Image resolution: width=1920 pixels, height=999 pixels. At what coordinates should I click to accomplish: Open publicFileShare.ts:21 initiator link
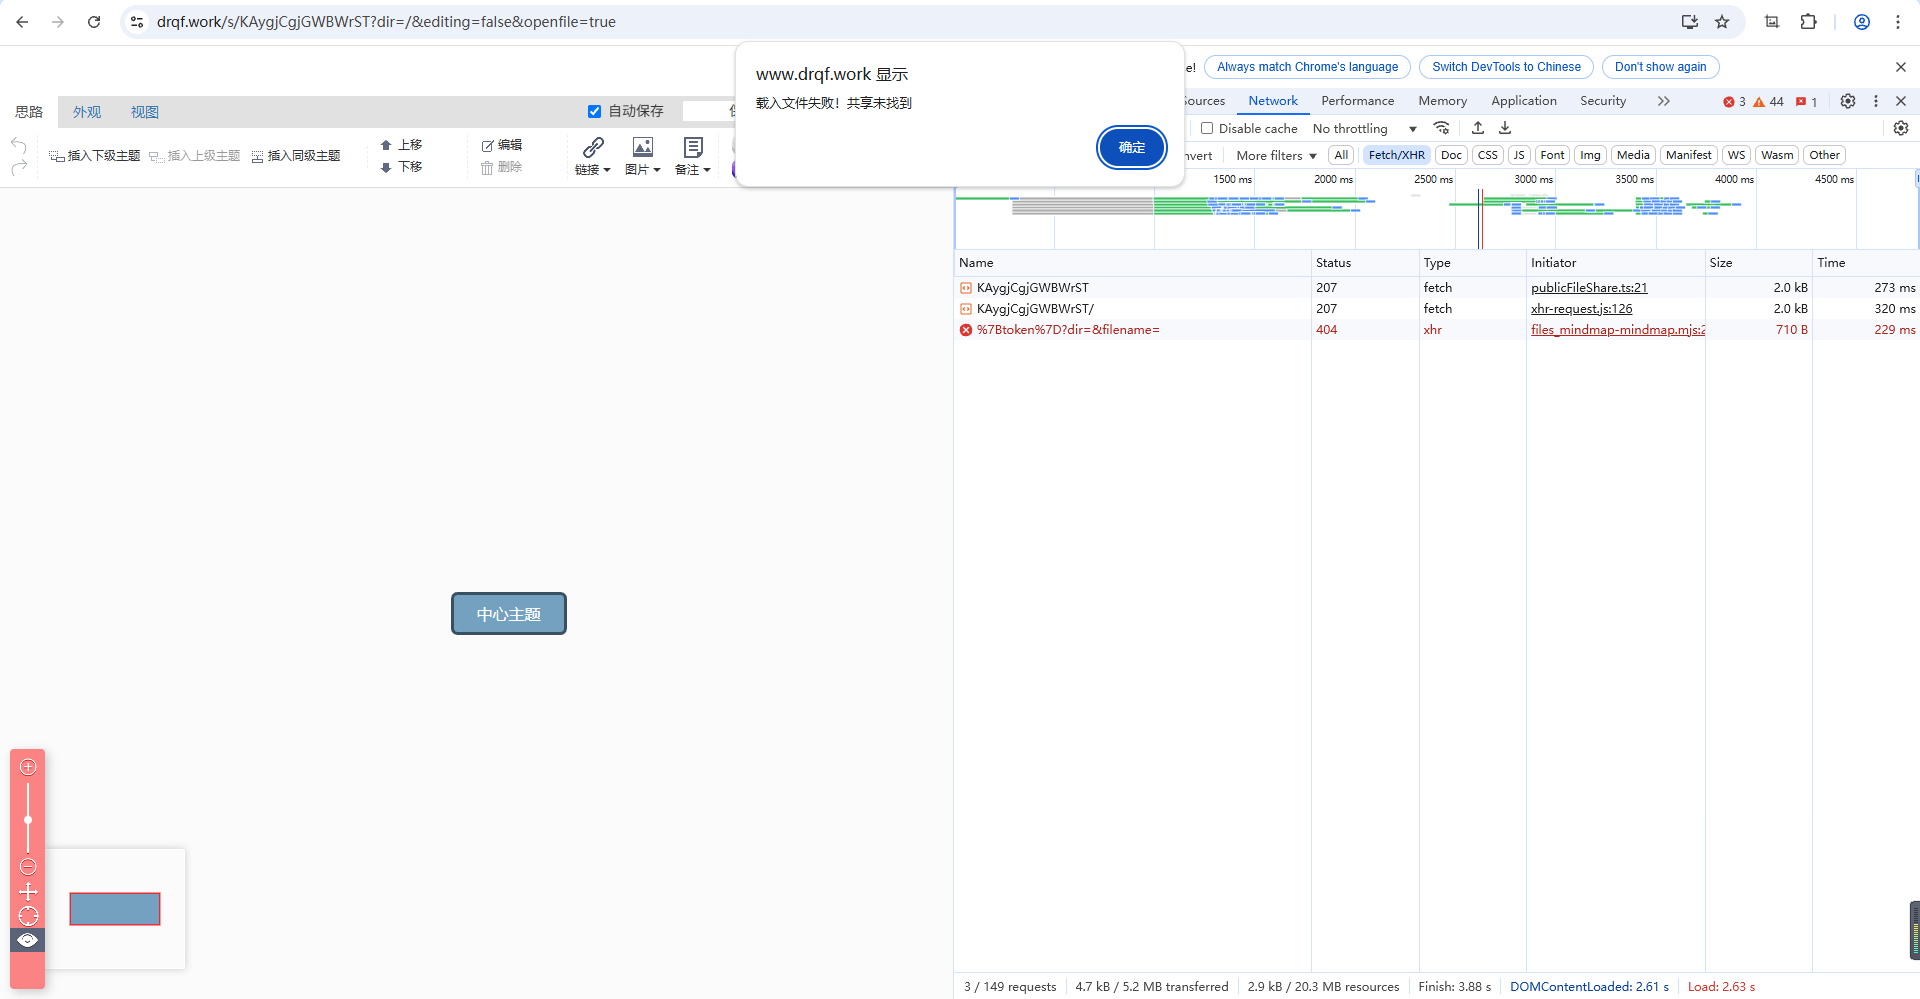tap(1589, 288)
